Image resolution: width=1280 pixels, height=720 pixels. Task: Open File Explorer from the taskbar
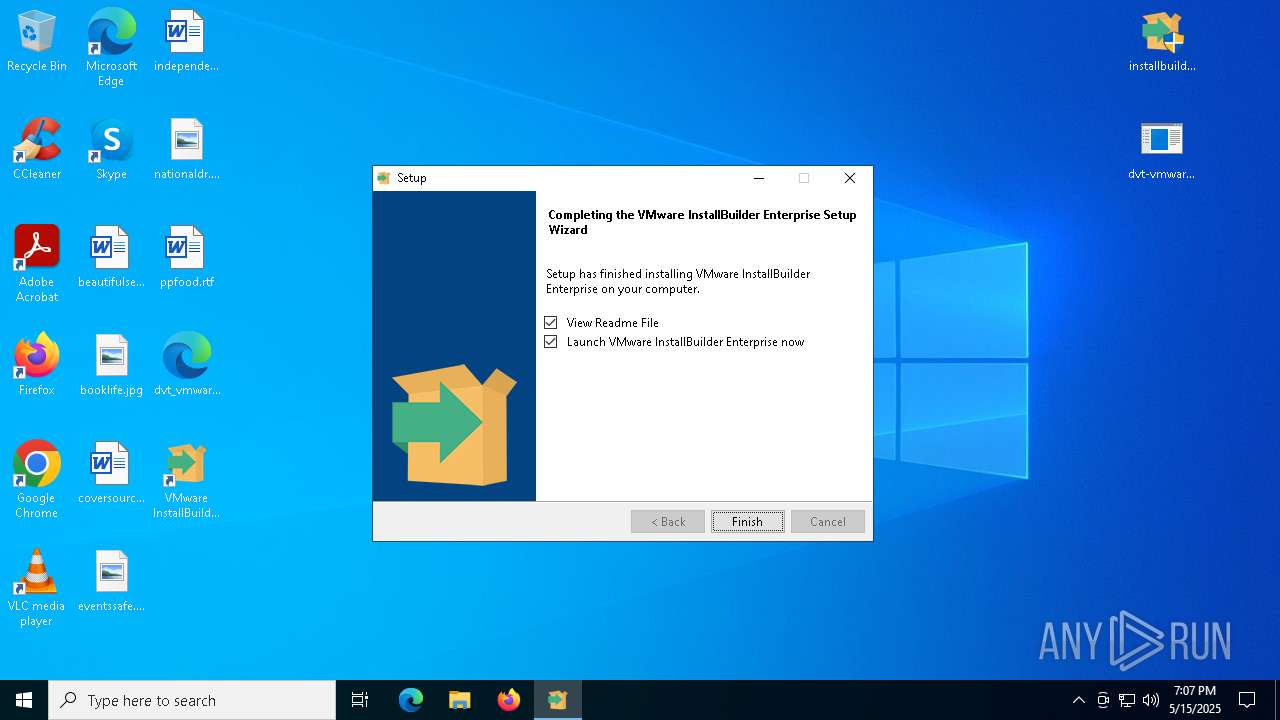(460, 700)
